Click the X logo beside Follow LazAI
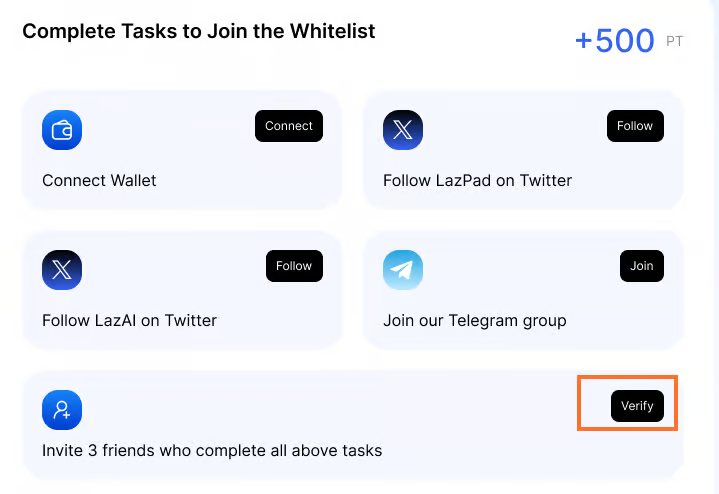 [62, 270]
